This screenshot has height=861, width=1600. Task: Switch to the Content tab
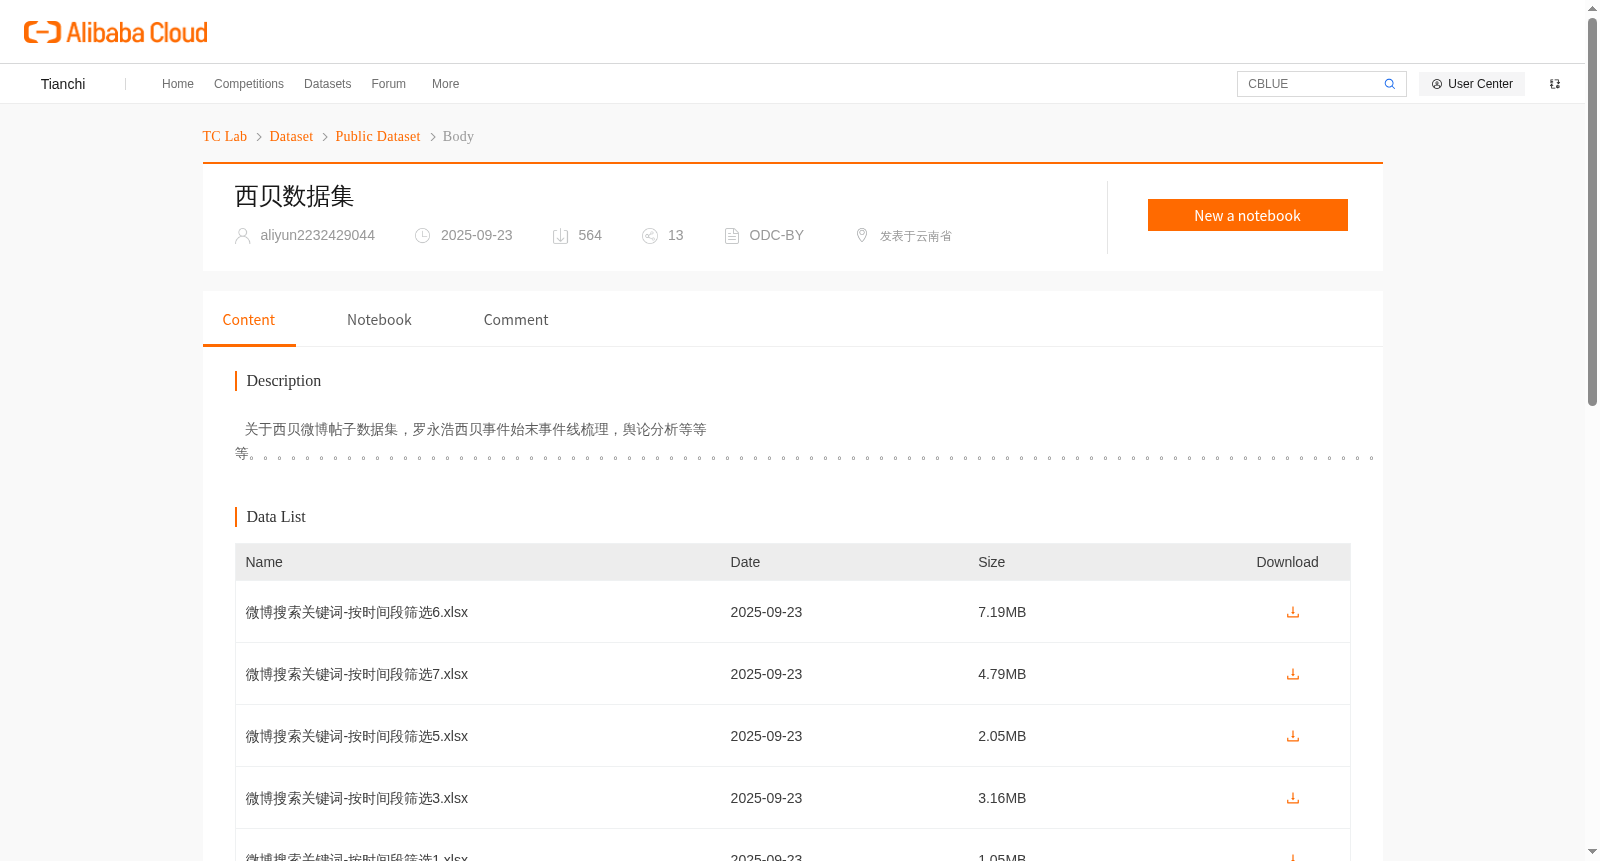tap(249, 320)
